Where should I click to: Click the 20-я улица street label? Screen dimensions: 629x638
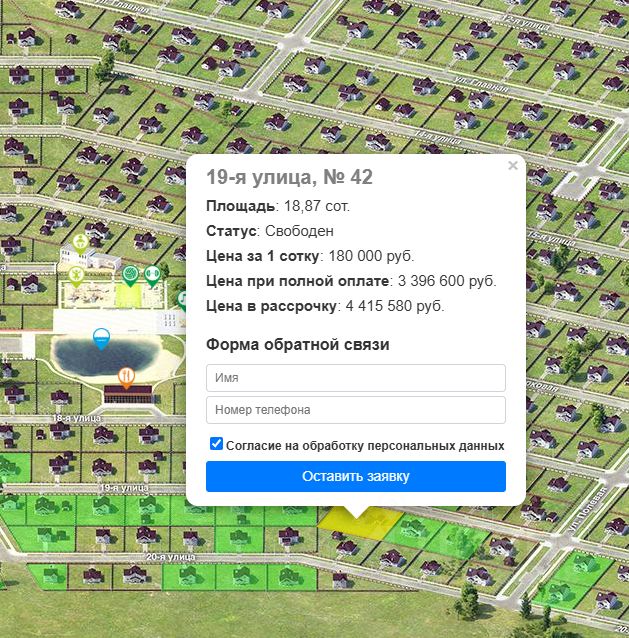[171, 557]
